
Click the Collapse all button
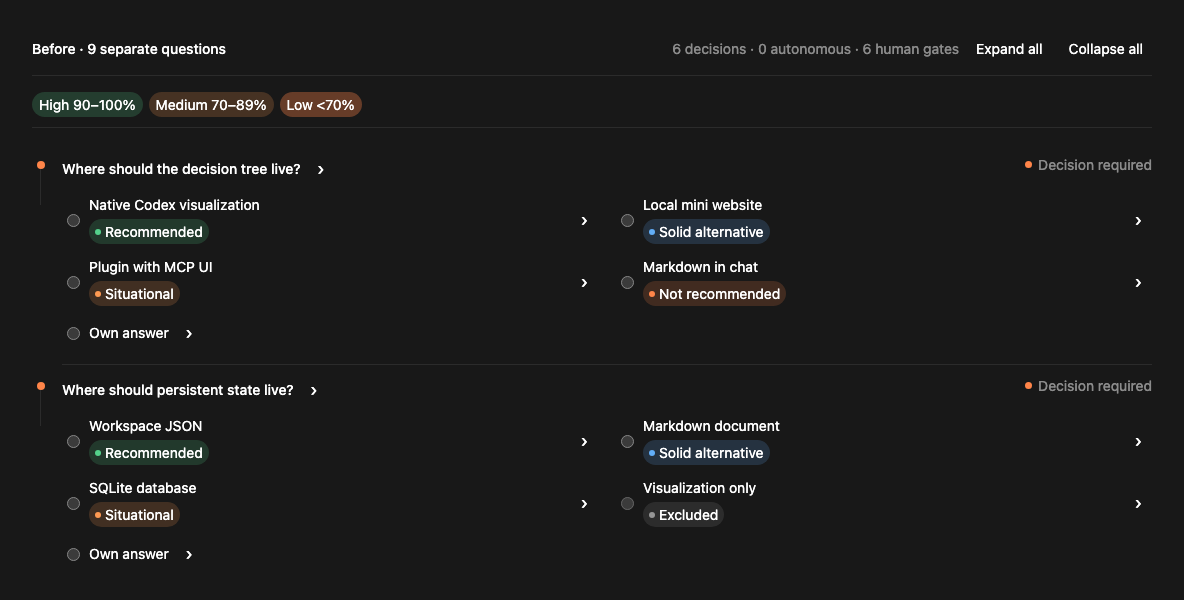point(1105,49)
